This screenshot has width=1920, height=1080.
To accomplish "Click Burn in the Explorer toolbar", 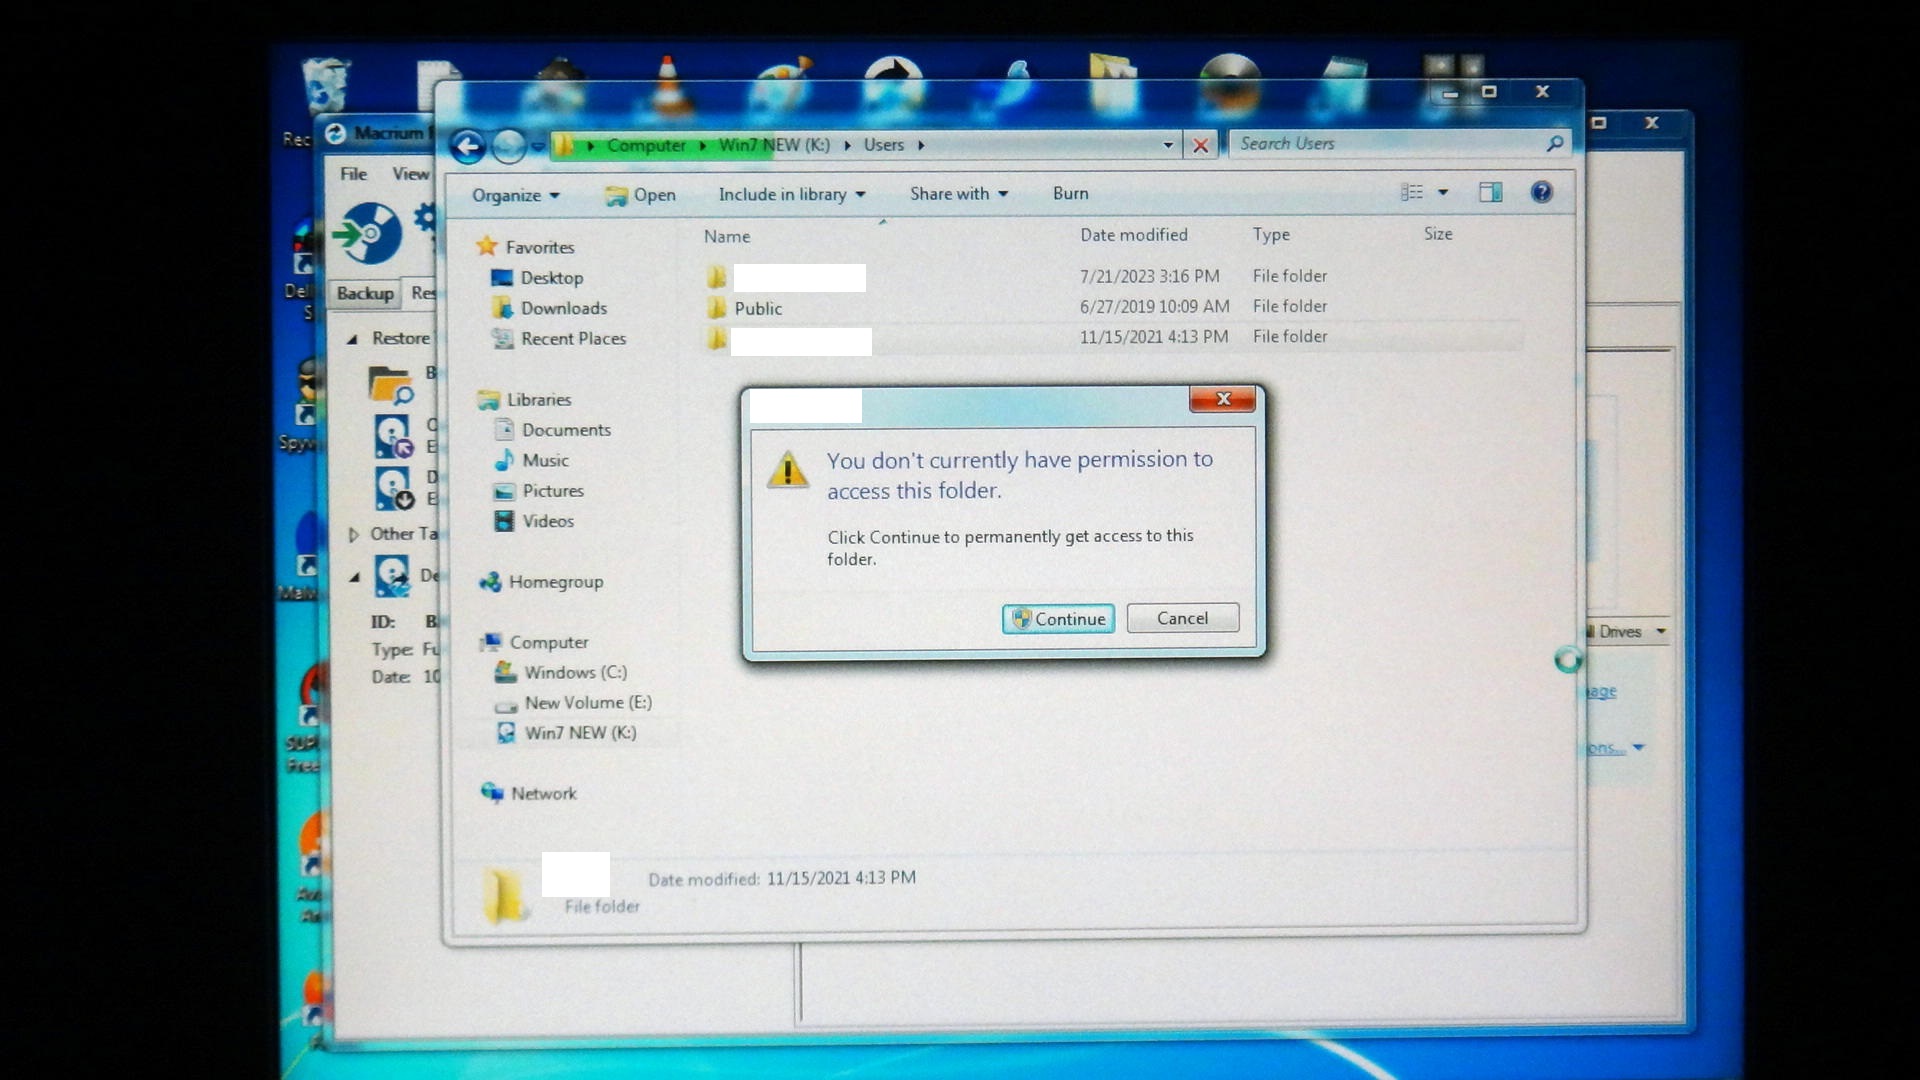I will (x=1070, y=193).
